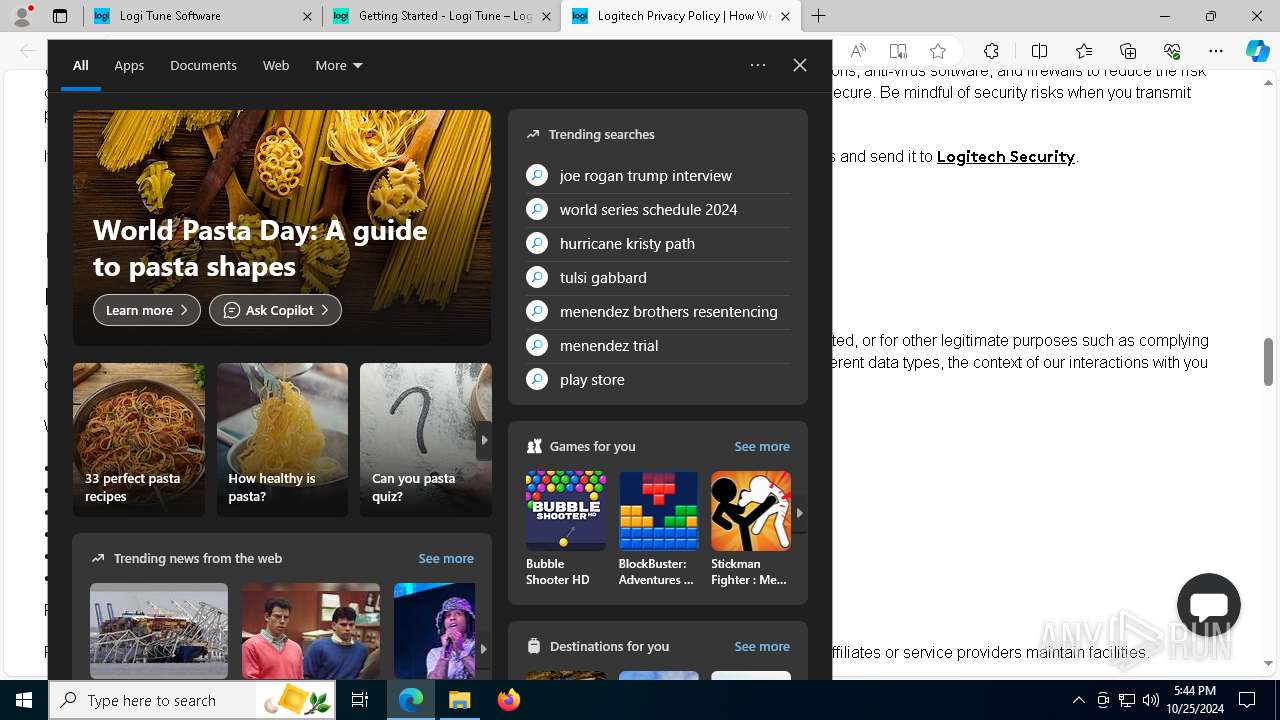Show hidden system tray icons
This screenshot has height=720, width=1280.
tap(1078, 700)
